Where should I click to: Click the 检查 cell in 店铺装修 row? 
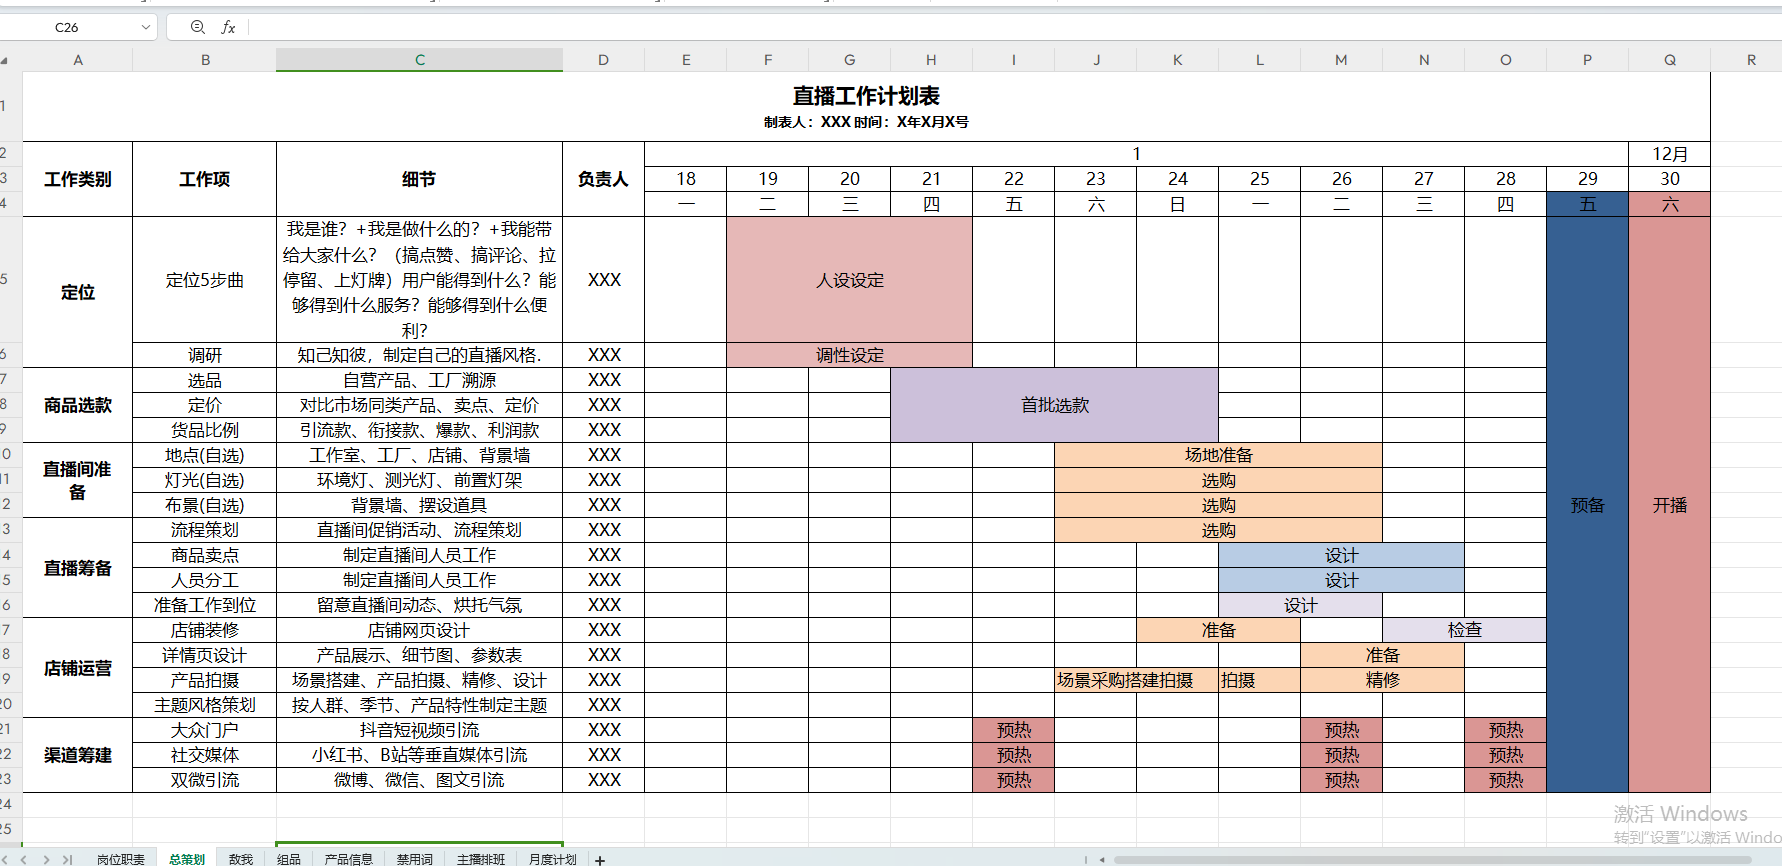point(1465,630)
